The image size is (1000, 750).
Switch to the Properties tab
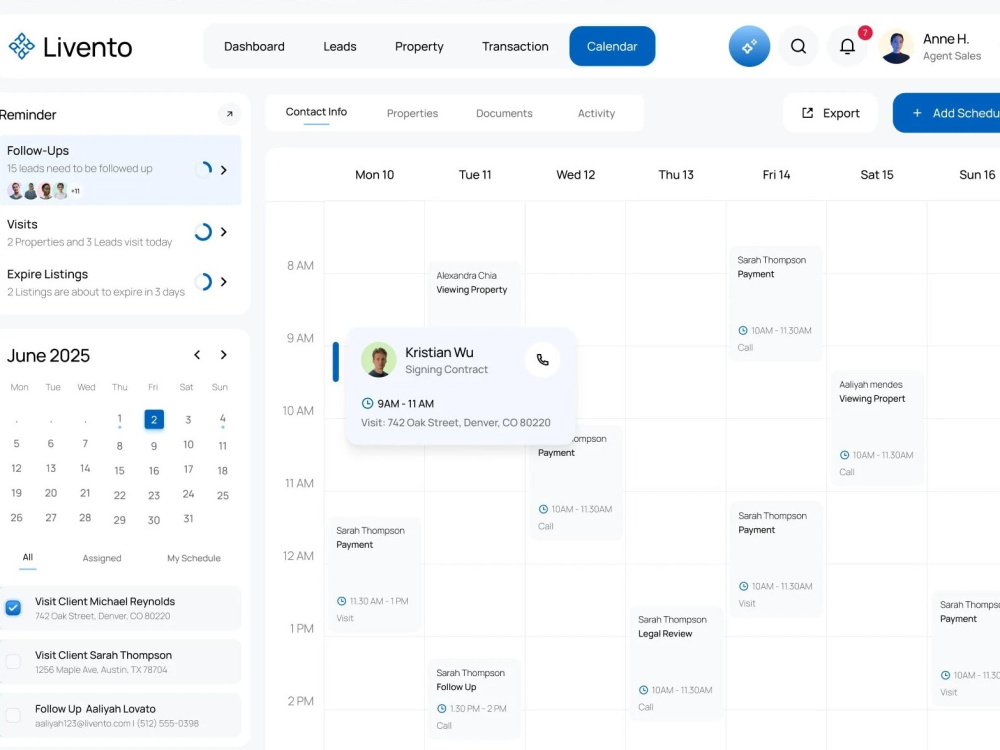413,114
